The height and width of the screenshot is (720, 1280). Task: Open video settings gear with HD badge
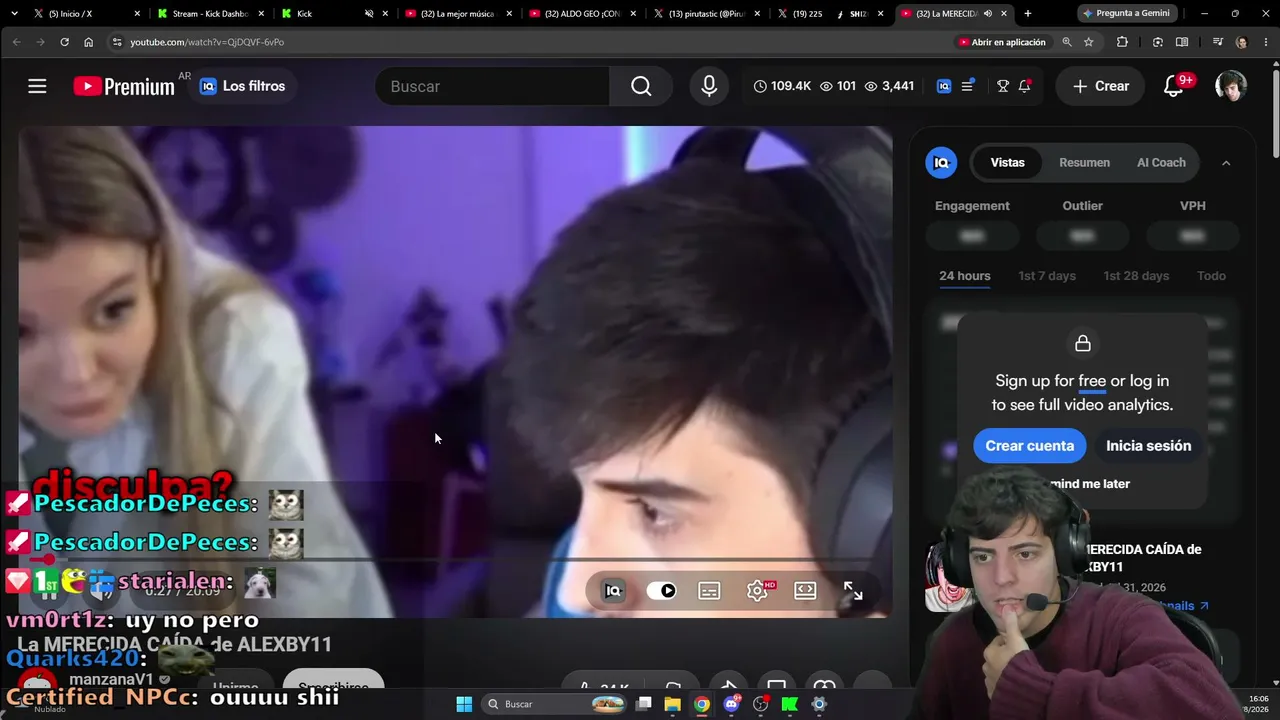[758, 591]
